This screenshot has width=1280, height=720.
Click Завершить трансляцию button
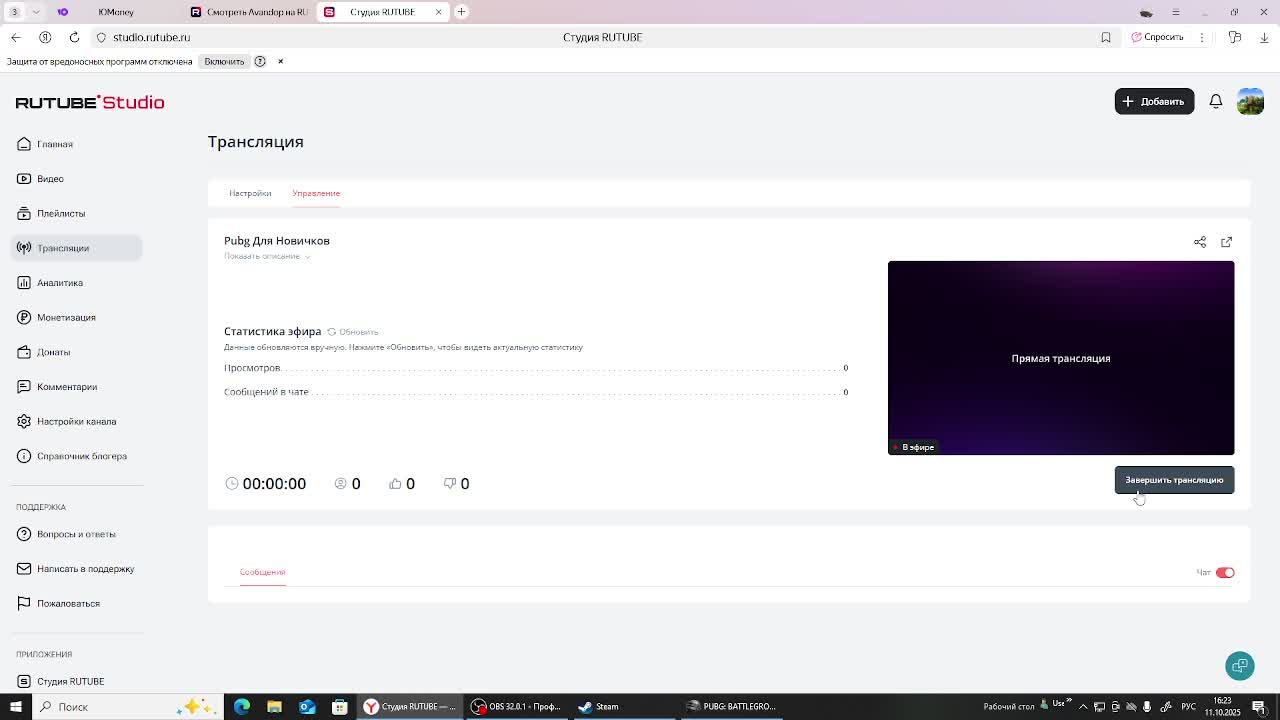[1174, 480]
